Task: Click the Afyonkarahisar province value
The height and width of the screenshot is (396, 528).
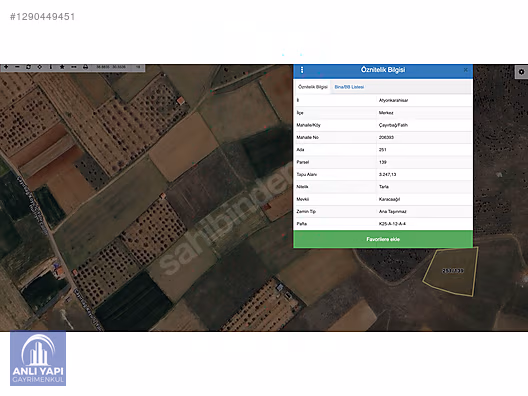Action: 393,100
